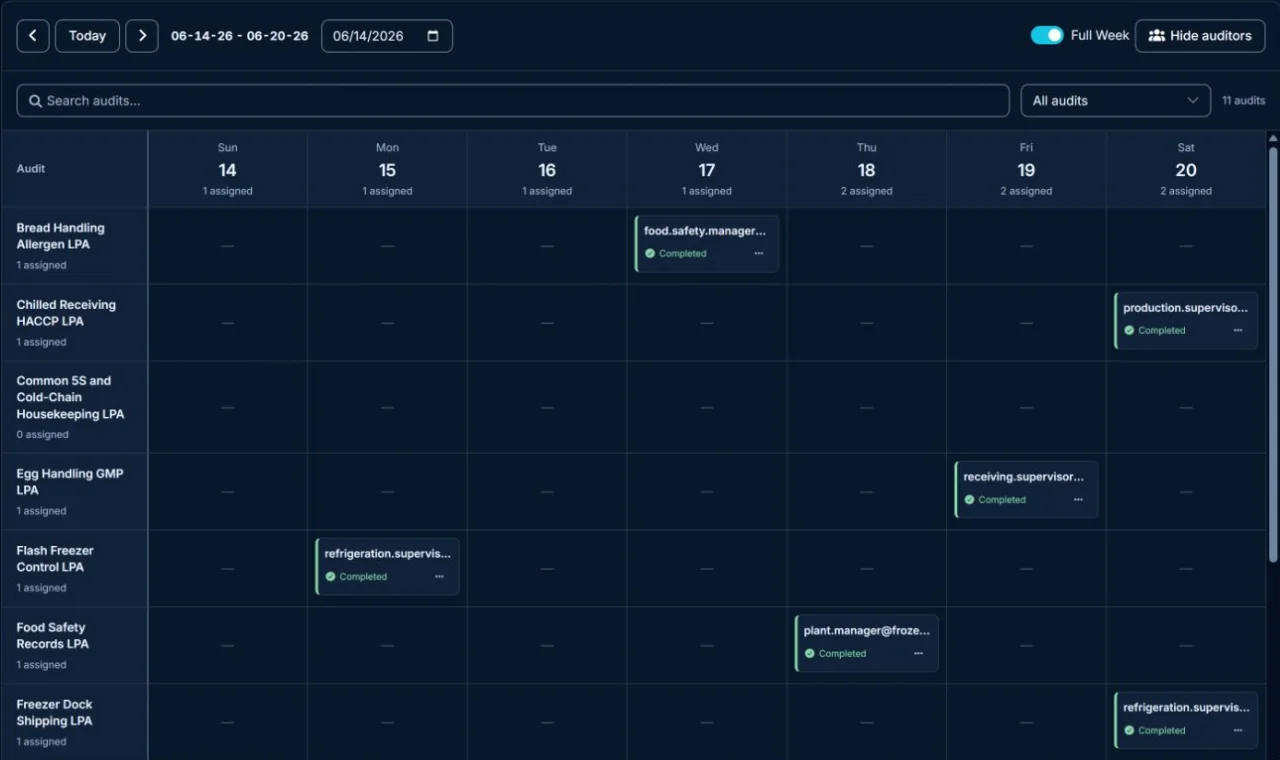Click the Freezer Dock Shipping LPA row label
This screenshot has height=760, width=1280.
(x=55, y=713)
